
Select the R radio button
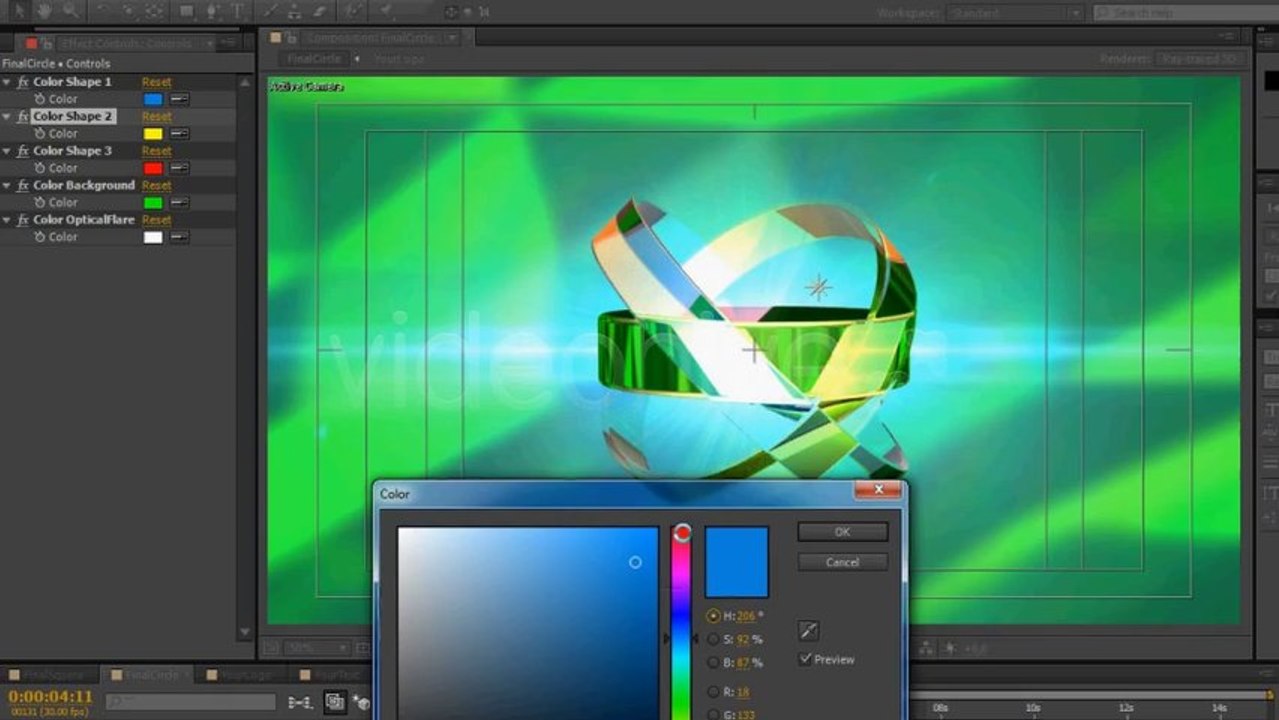click(713, 692)
